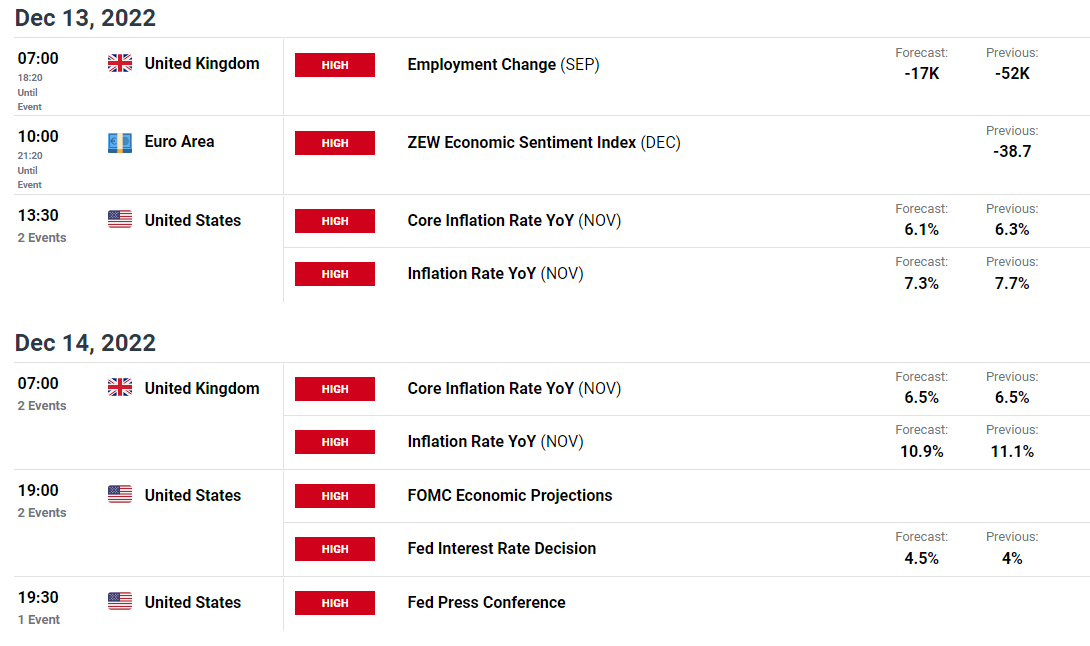Image resolution: width=1090 pixels, height=646 pixels.
Task: Open the Fed Press Conference event
Action: pyautogui.click(x=486, y=603)
